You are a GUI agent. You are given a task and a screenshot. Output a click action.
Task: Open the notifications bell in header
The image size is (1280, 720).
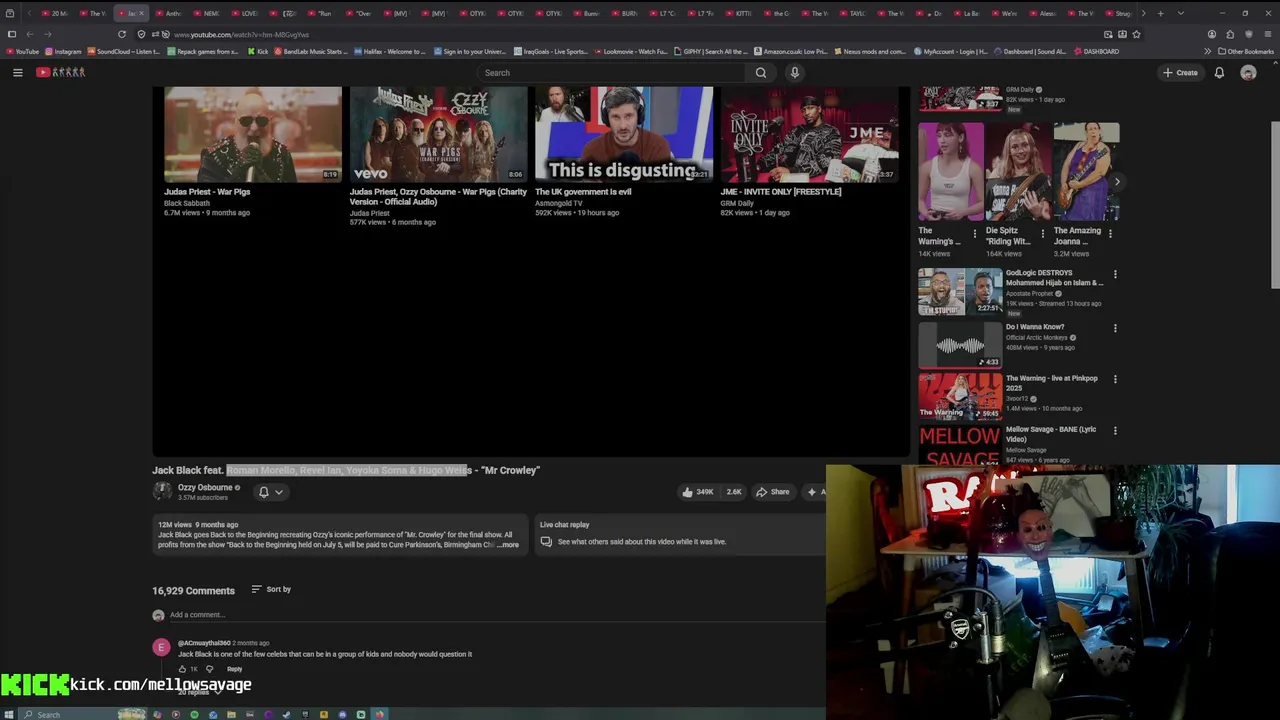pyautogui.click(x=1219, y=72)
